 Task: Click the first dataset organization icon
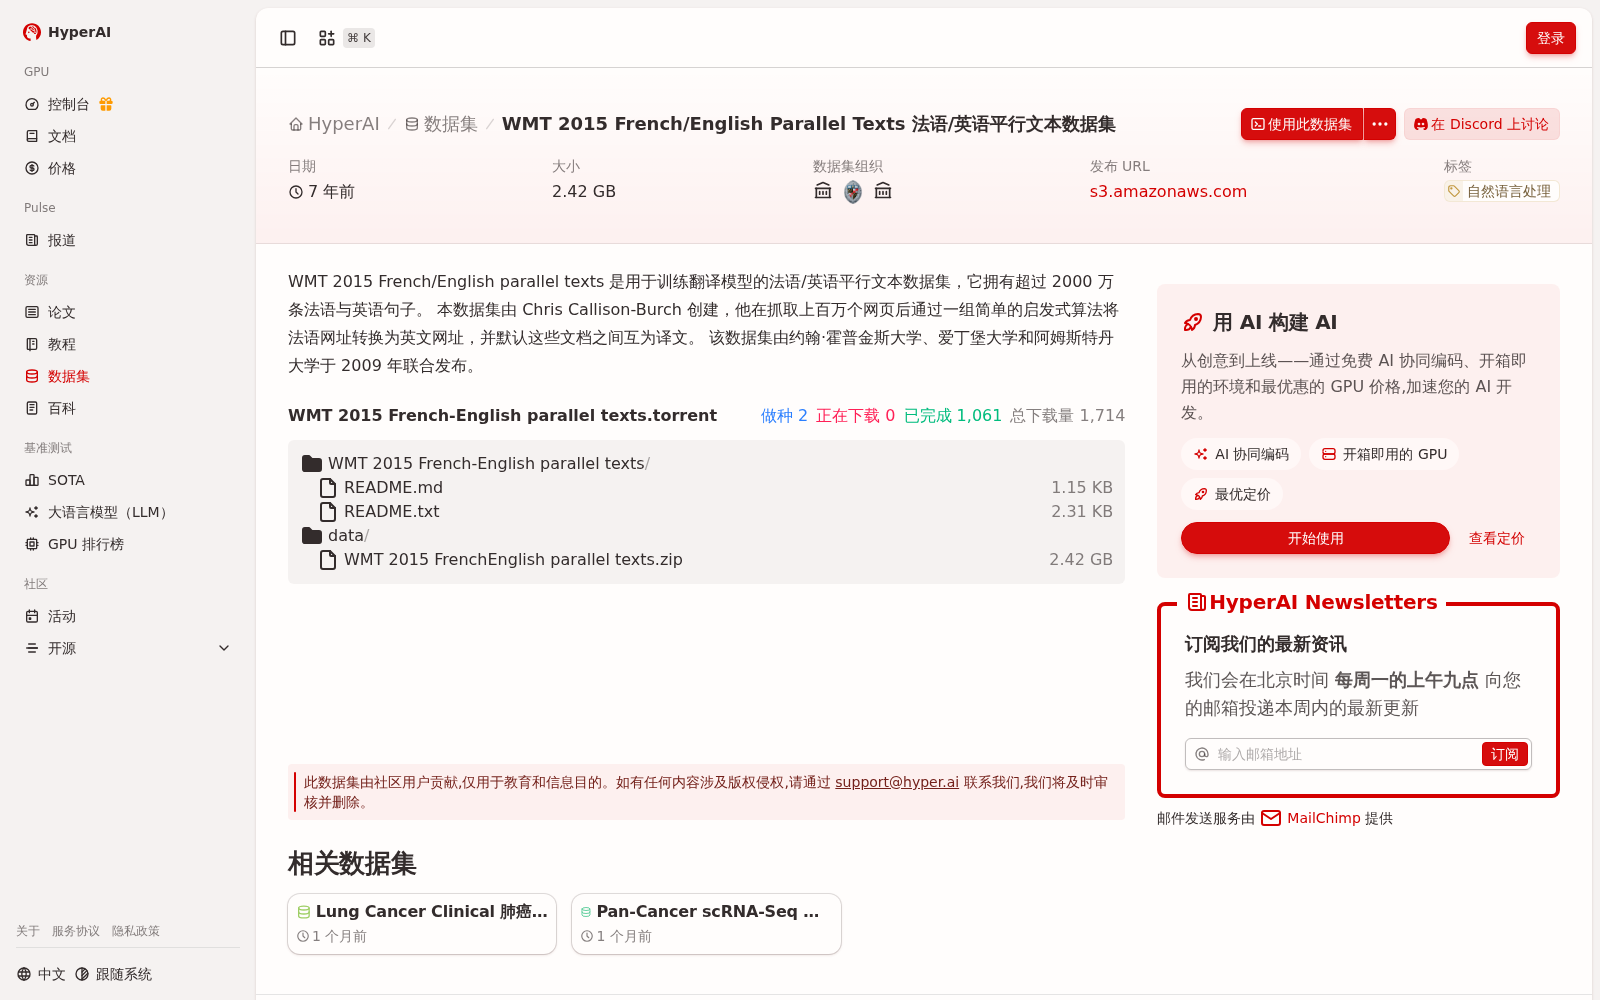[823, 191]
